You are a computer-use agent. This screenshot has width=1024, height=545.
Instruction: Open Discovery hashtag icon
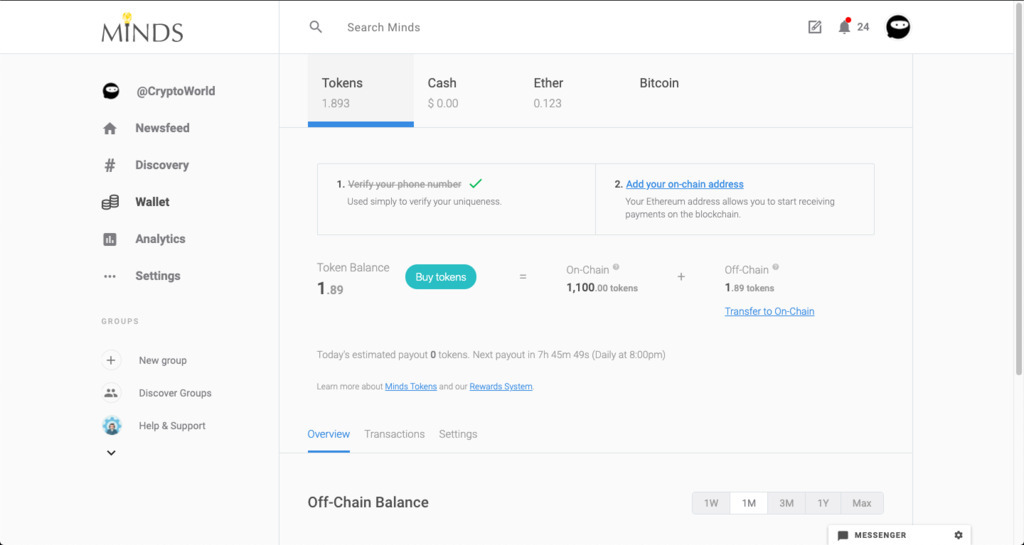[110, 165]
